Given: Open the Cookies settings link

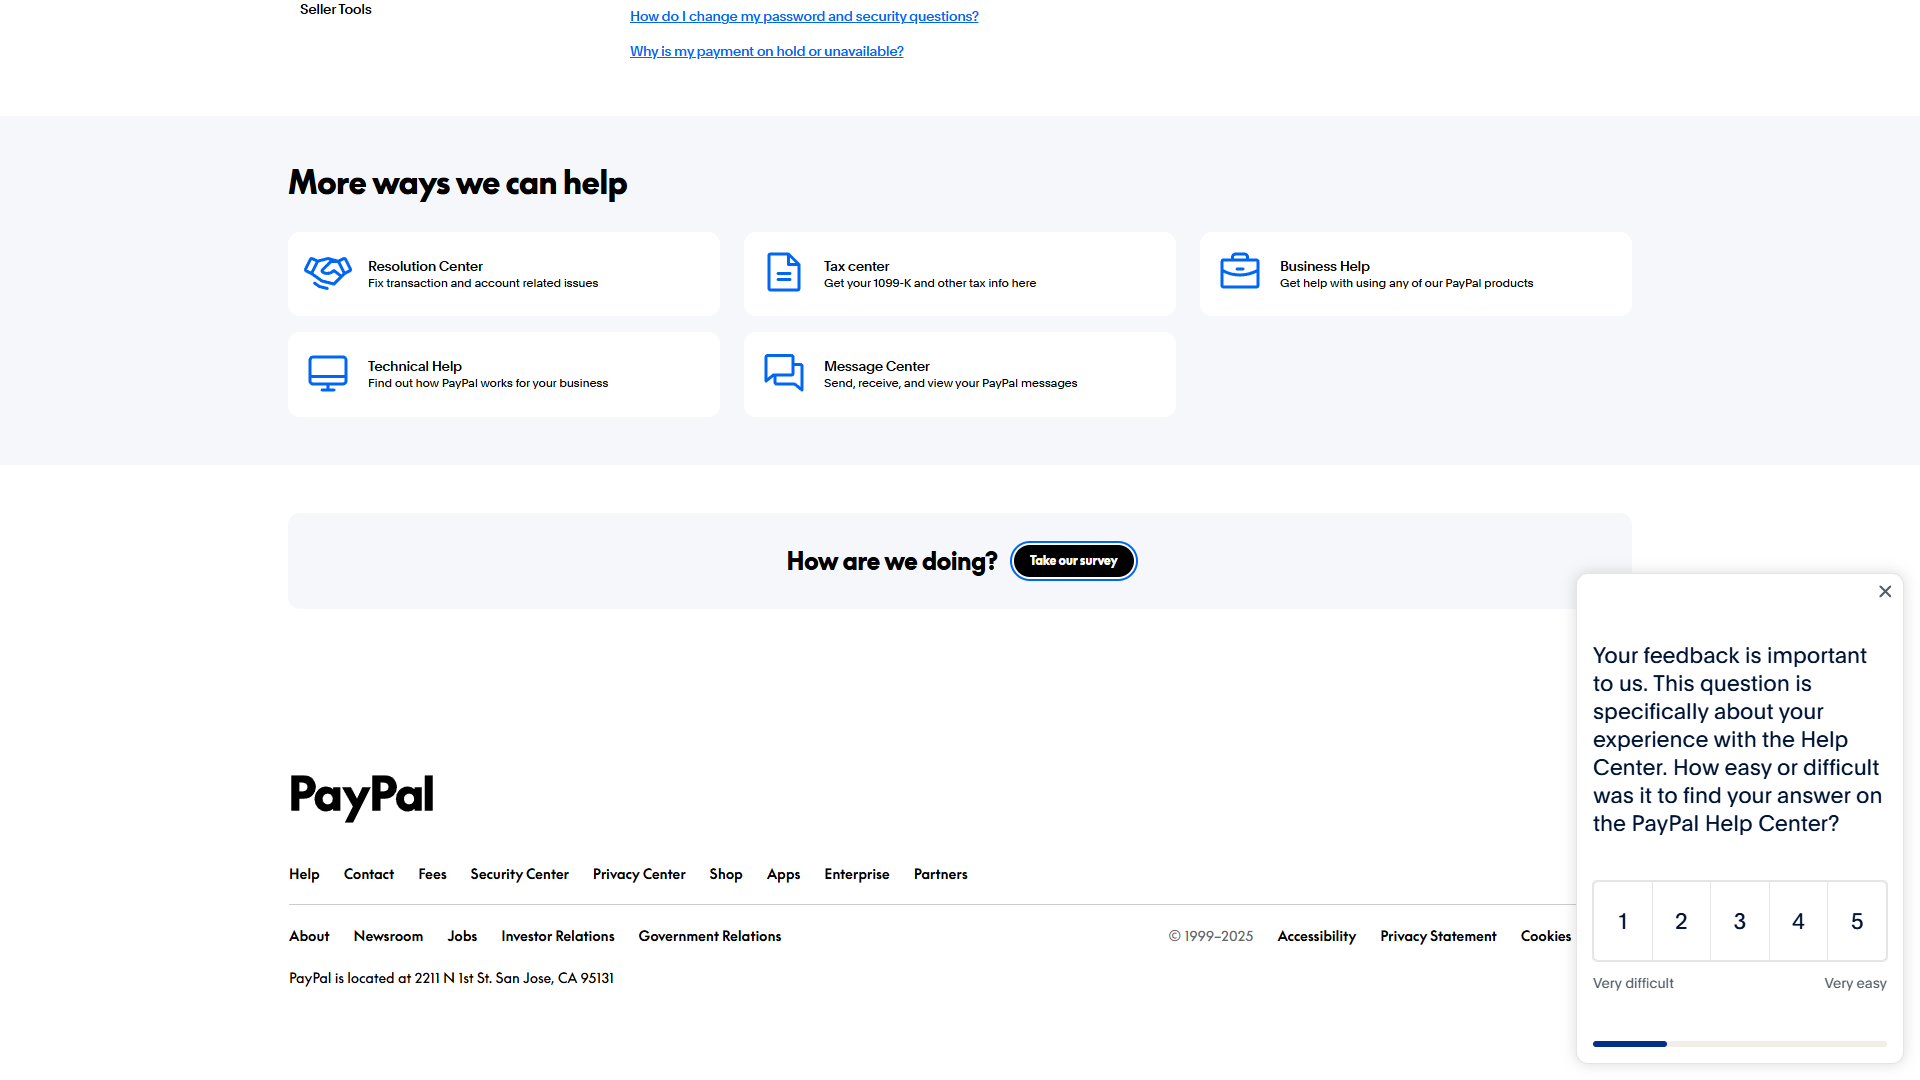Looking at the screenshot, I should (x=1545, y=936).
